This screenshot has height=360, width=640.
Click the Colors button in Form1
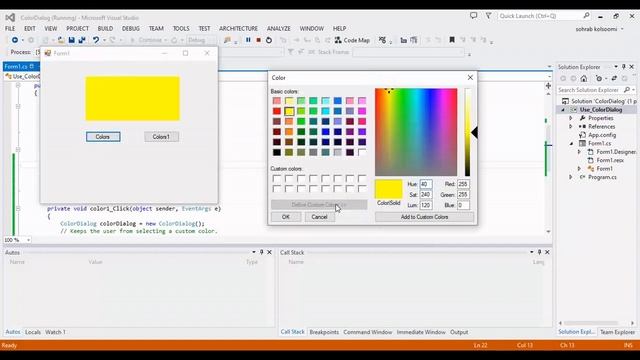pos(103,137)
